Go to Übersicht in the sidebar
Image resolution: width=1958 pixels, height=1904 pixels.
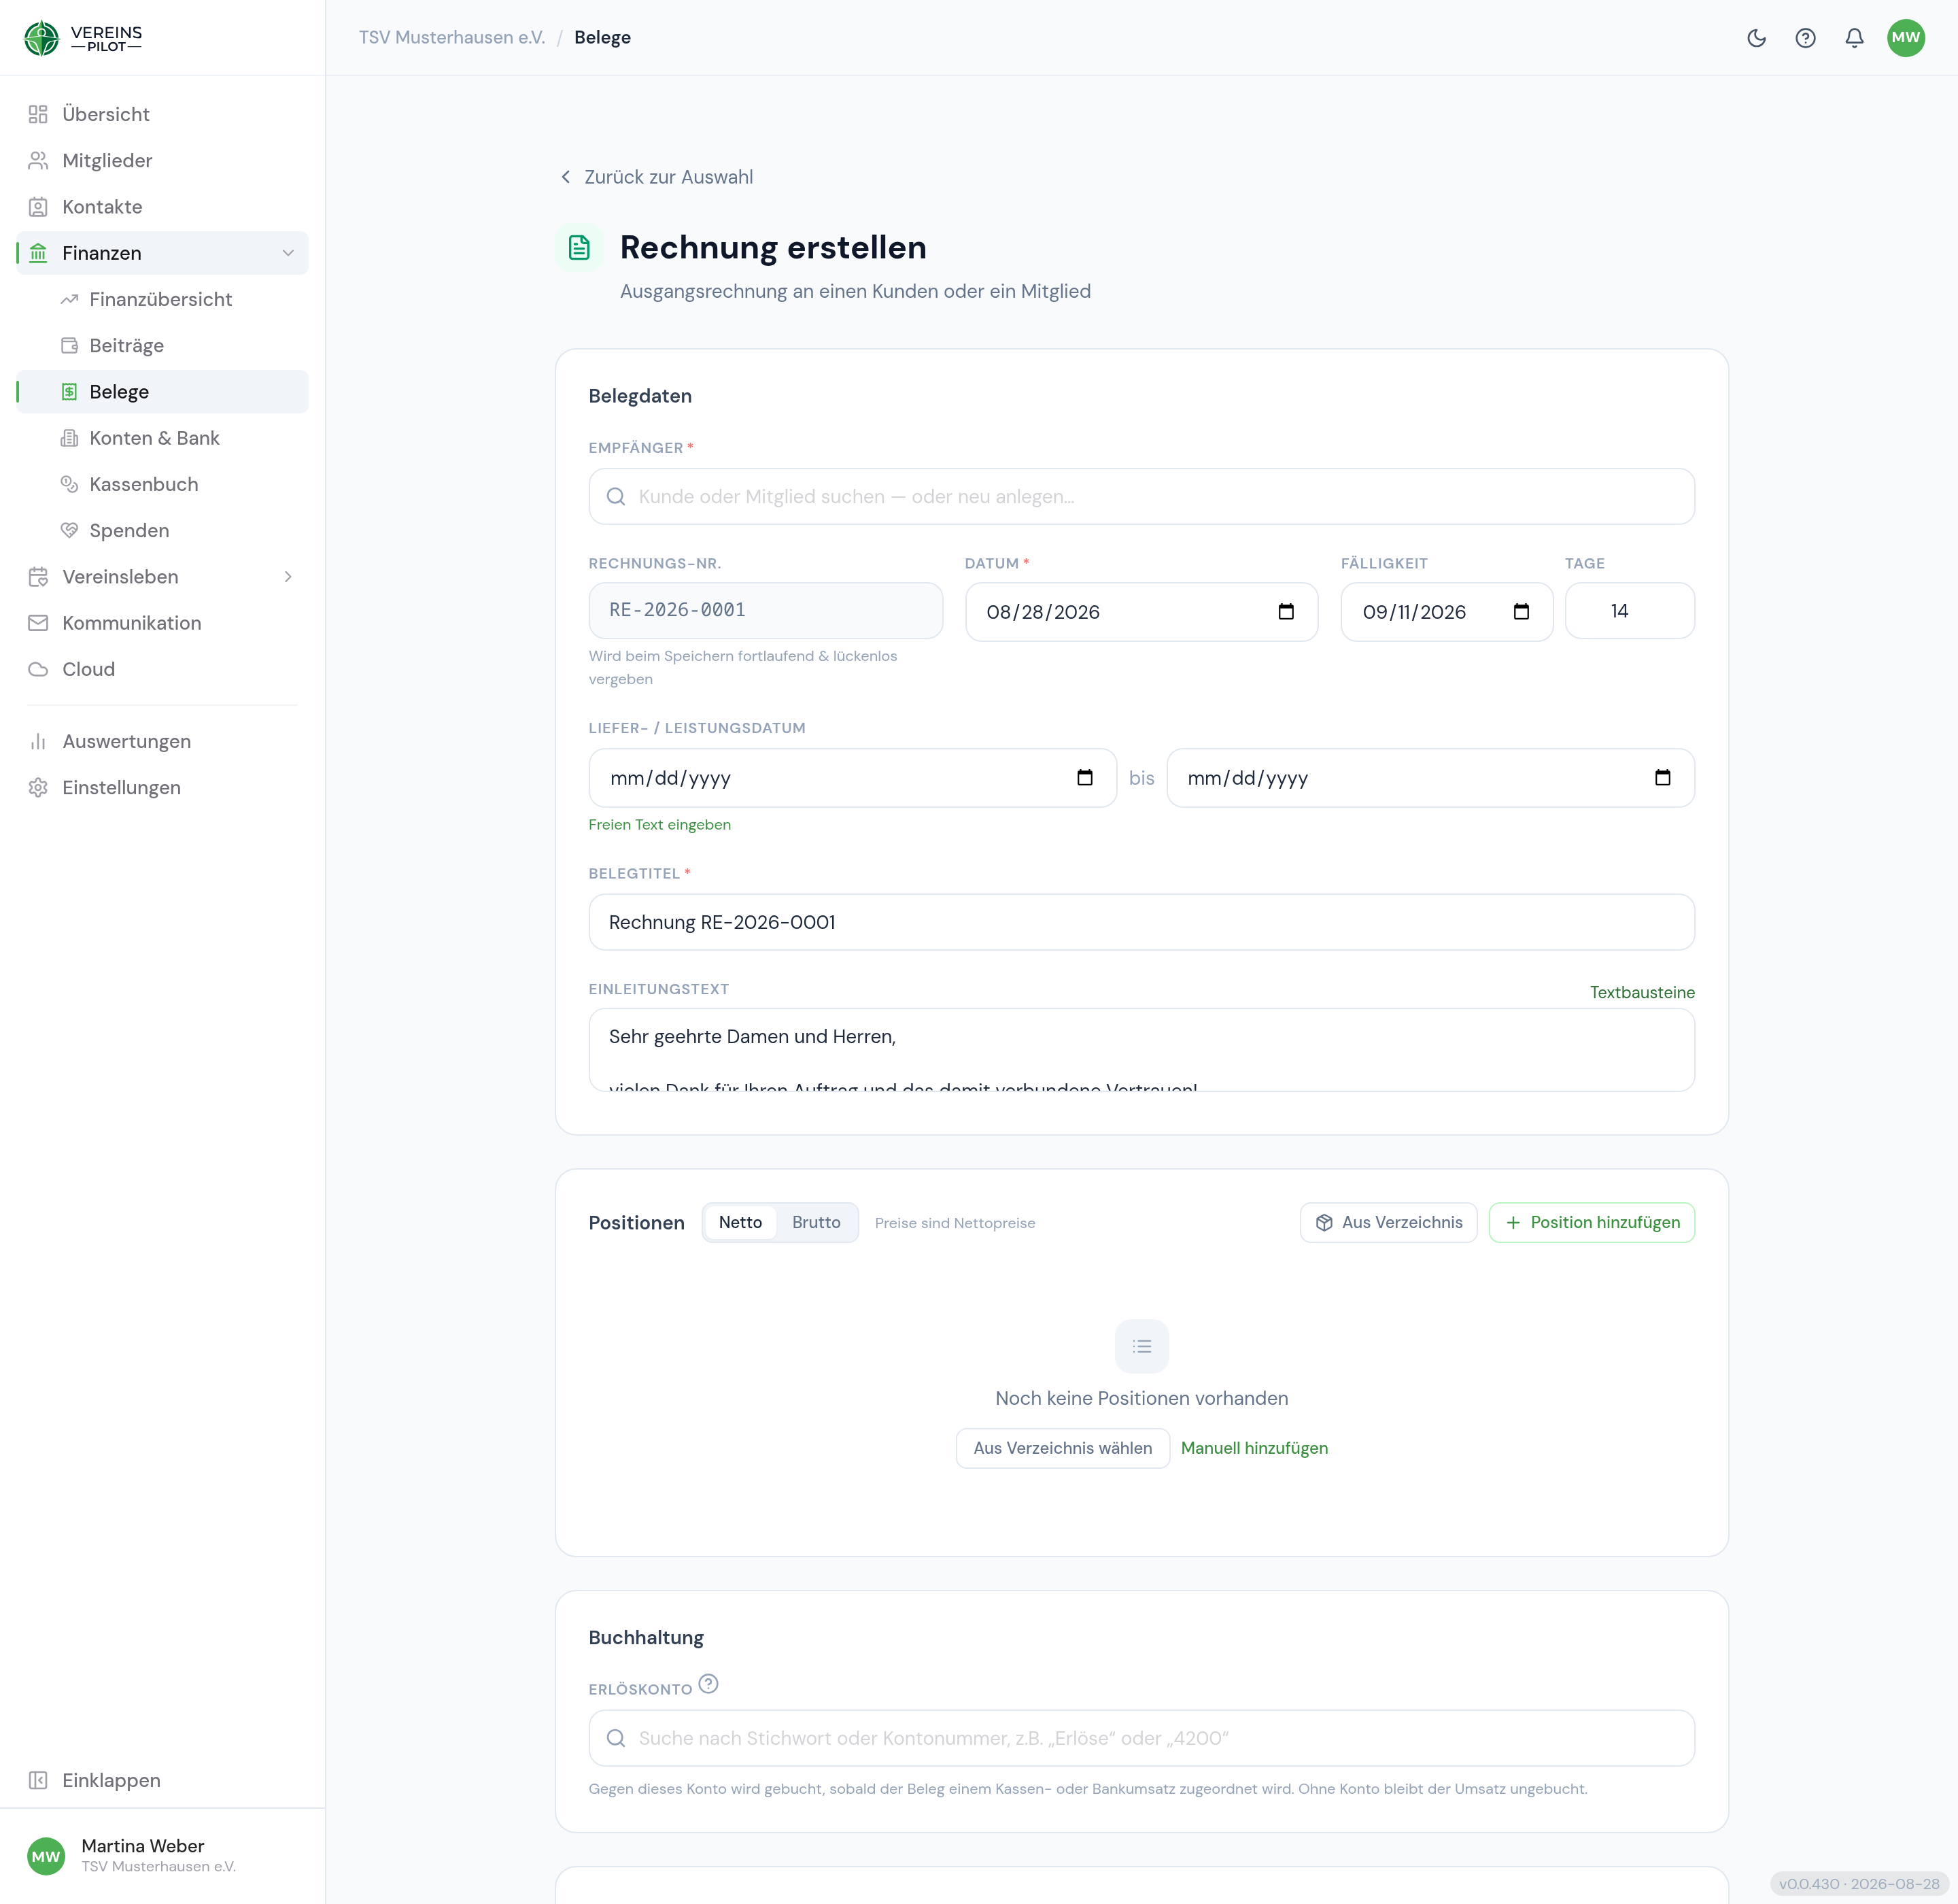tap(162, 114)
